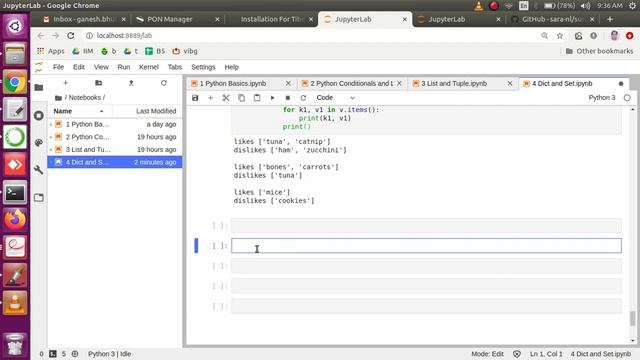The width and height of the screenshot is (640, 360).
Task: Open the Edit menu
Action: point(79,67)
